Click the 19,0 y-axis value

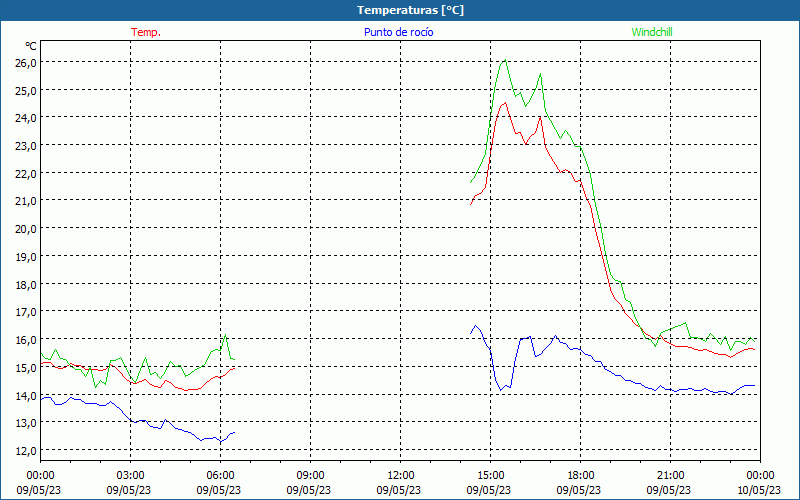26,257
